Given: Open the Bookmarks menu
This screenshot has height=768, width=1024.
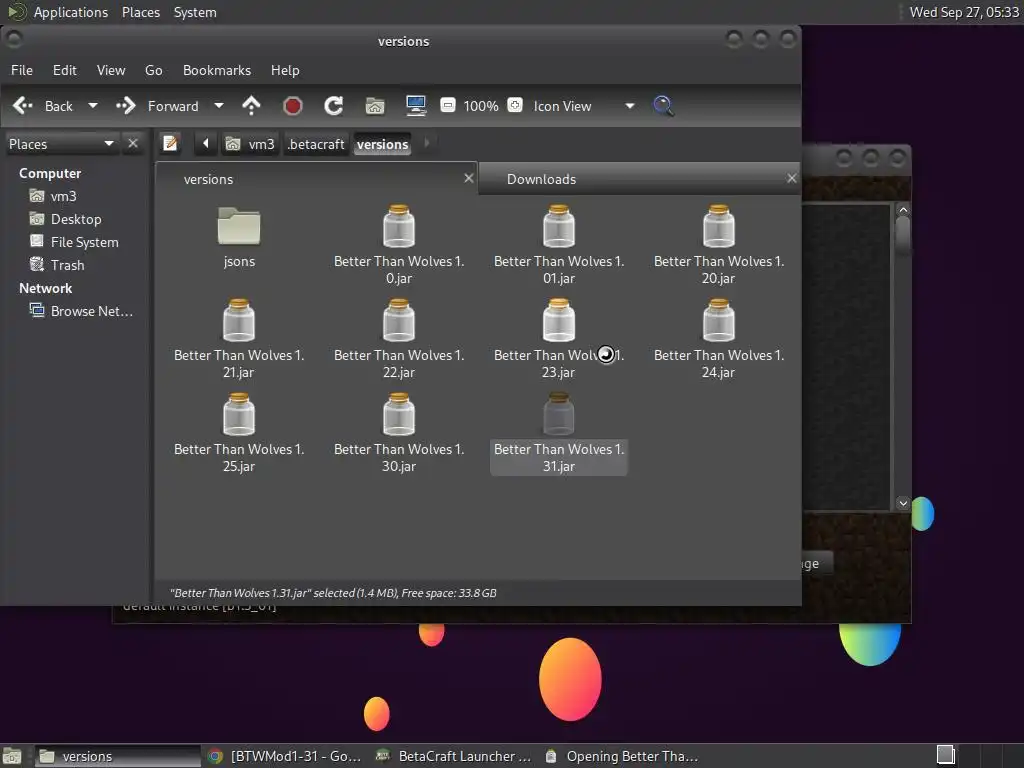Looking at the screenshot, I should point(217,70).
